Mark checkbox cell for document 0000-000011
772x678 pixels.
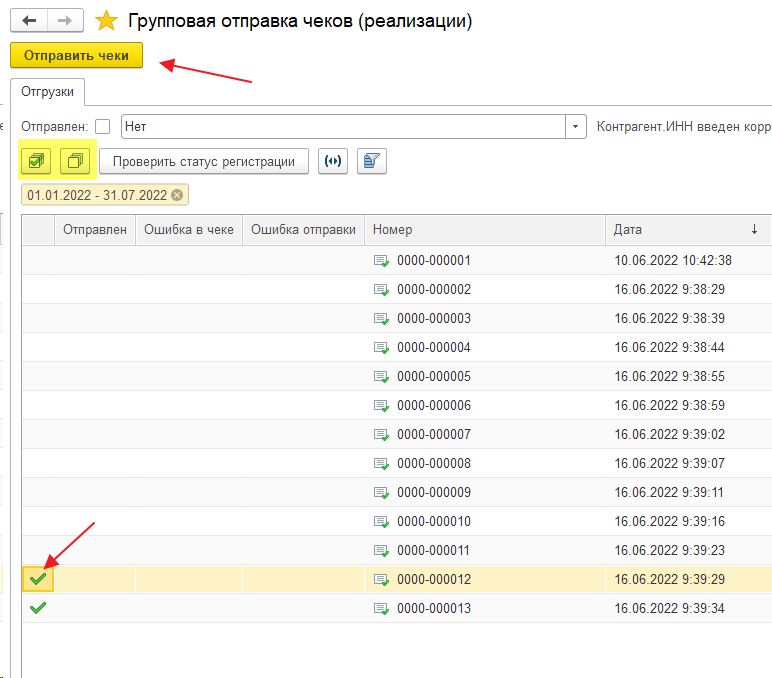38,550
